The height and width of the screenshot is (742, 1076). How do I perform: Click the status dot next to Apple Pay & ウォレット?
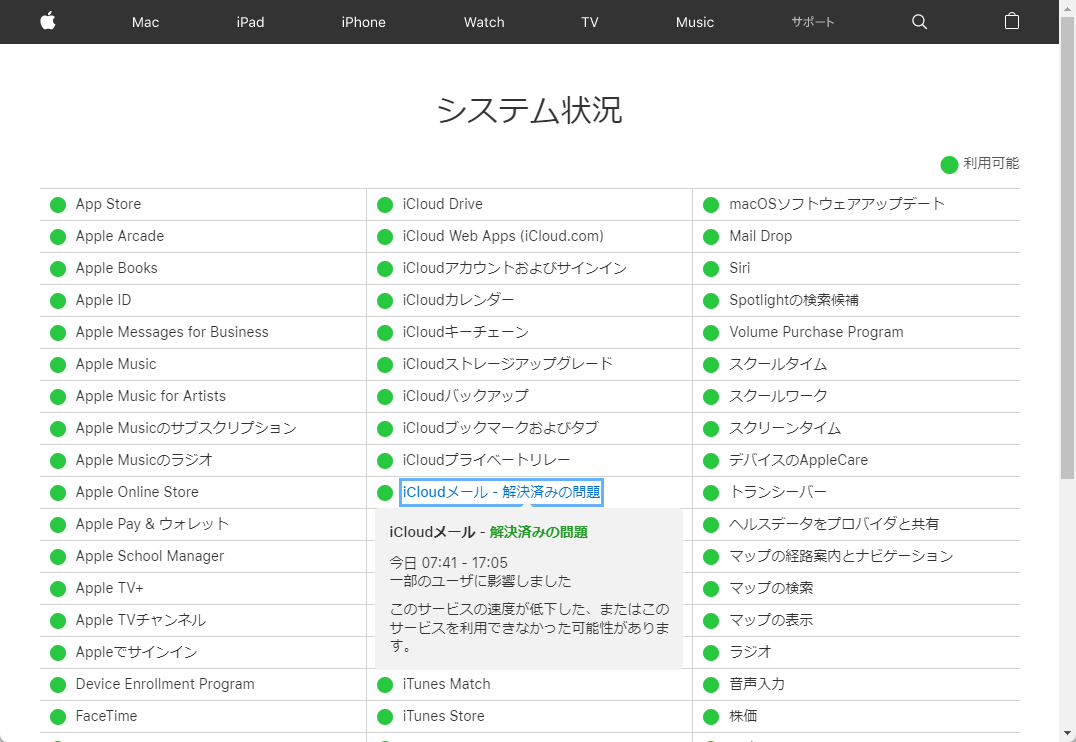point(57,524)
